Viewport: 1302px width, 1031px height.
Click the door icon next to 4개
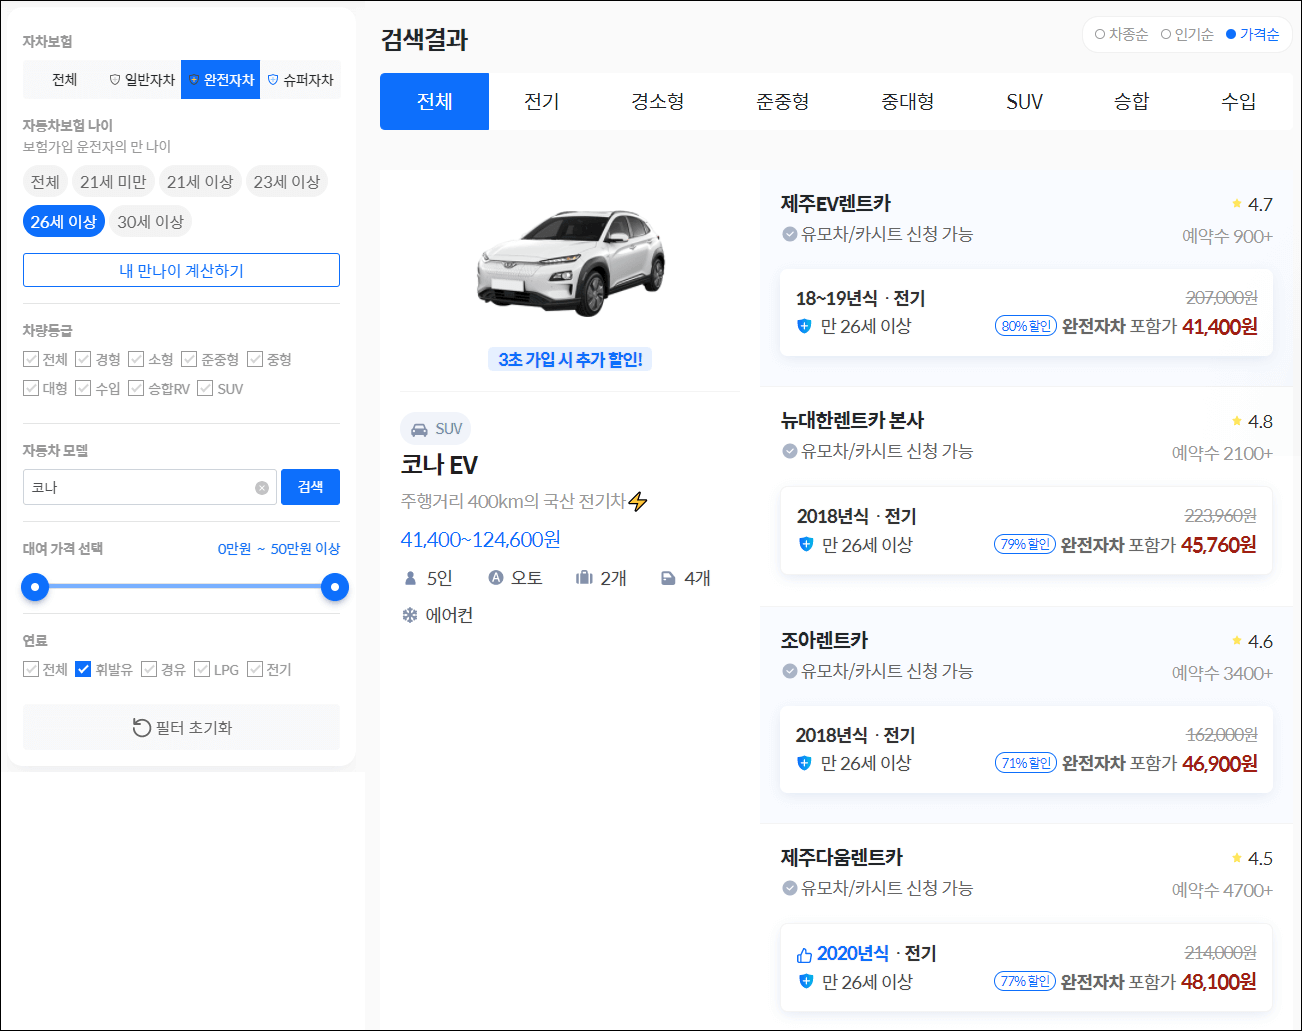(668, 578)
